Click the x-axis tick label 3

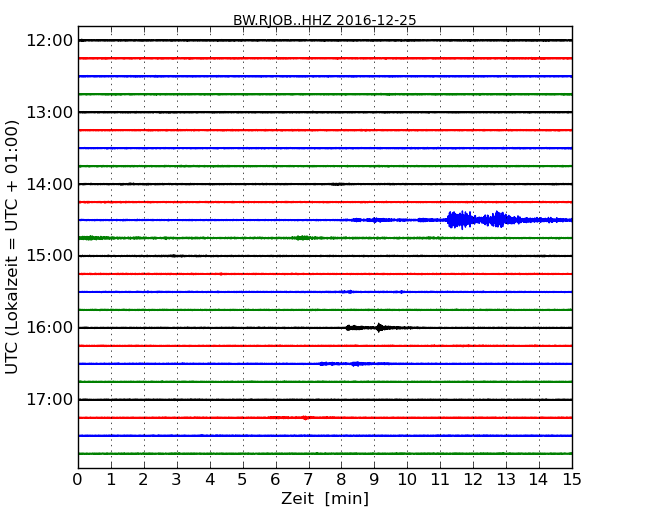click(177, 480)
